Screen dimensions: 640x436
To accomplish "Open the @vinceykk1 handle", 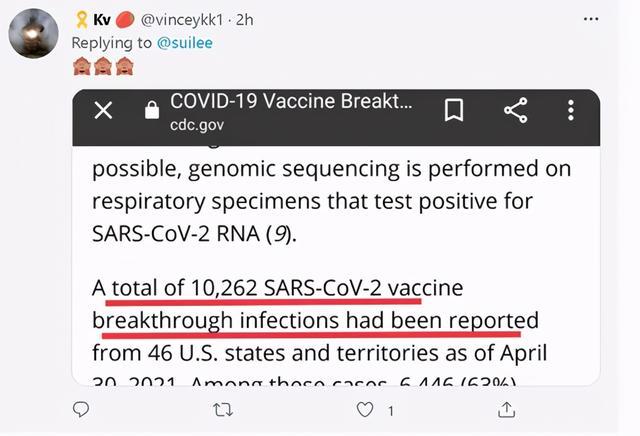I will [189, 20].
